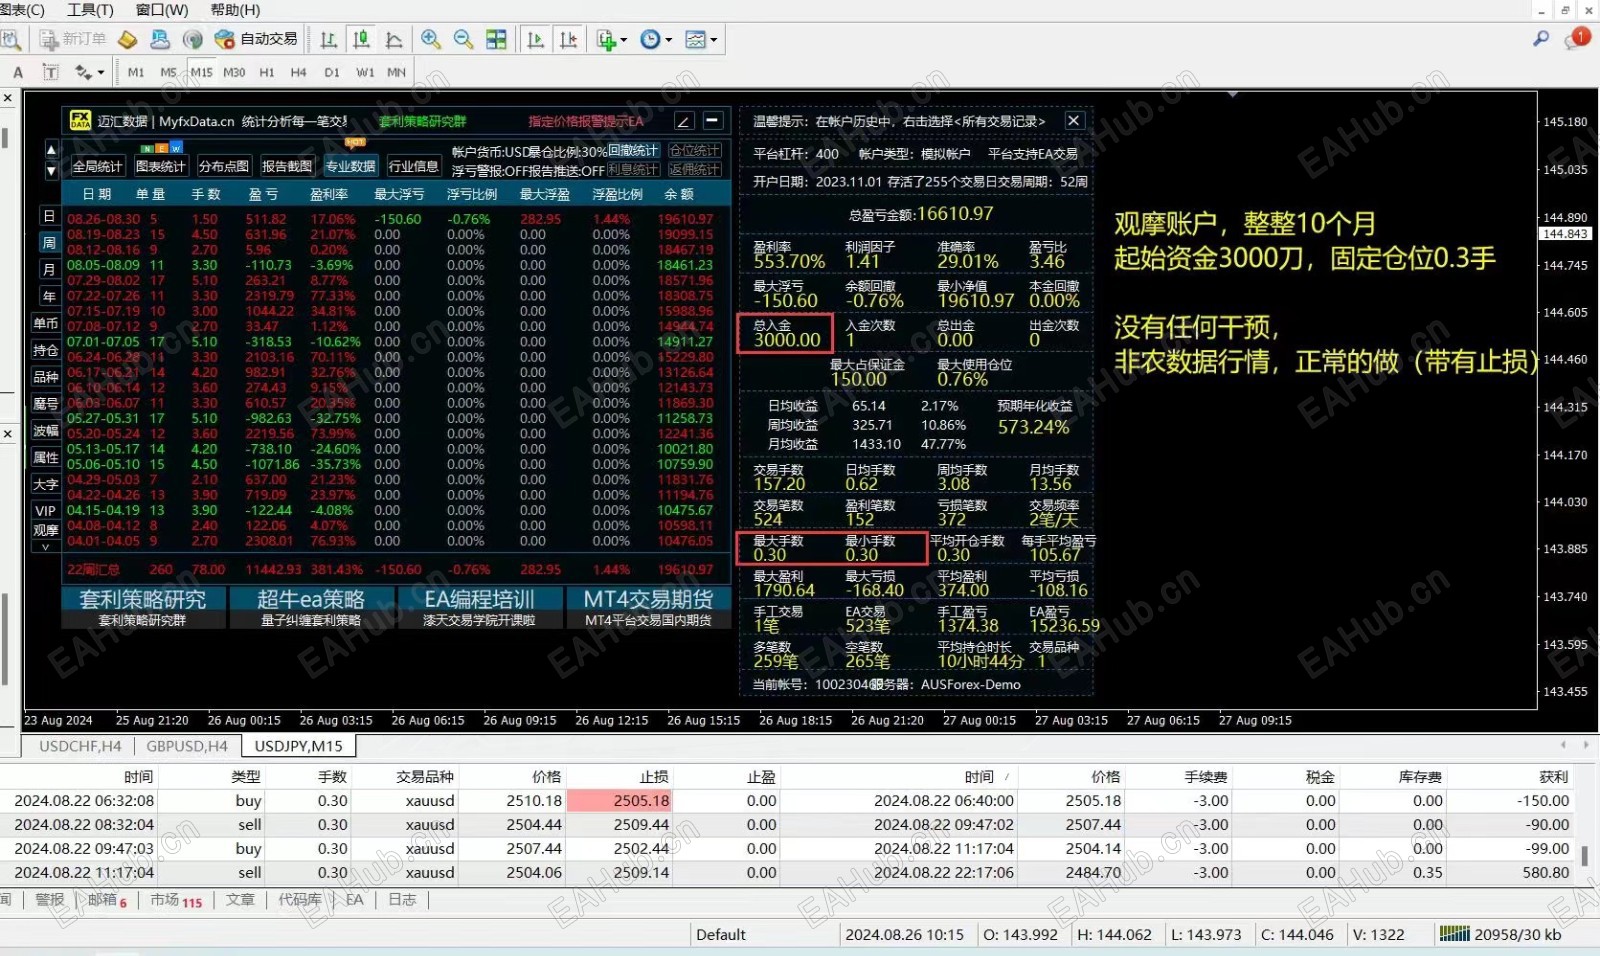Select the M15 timeframe button

(202, 72)
